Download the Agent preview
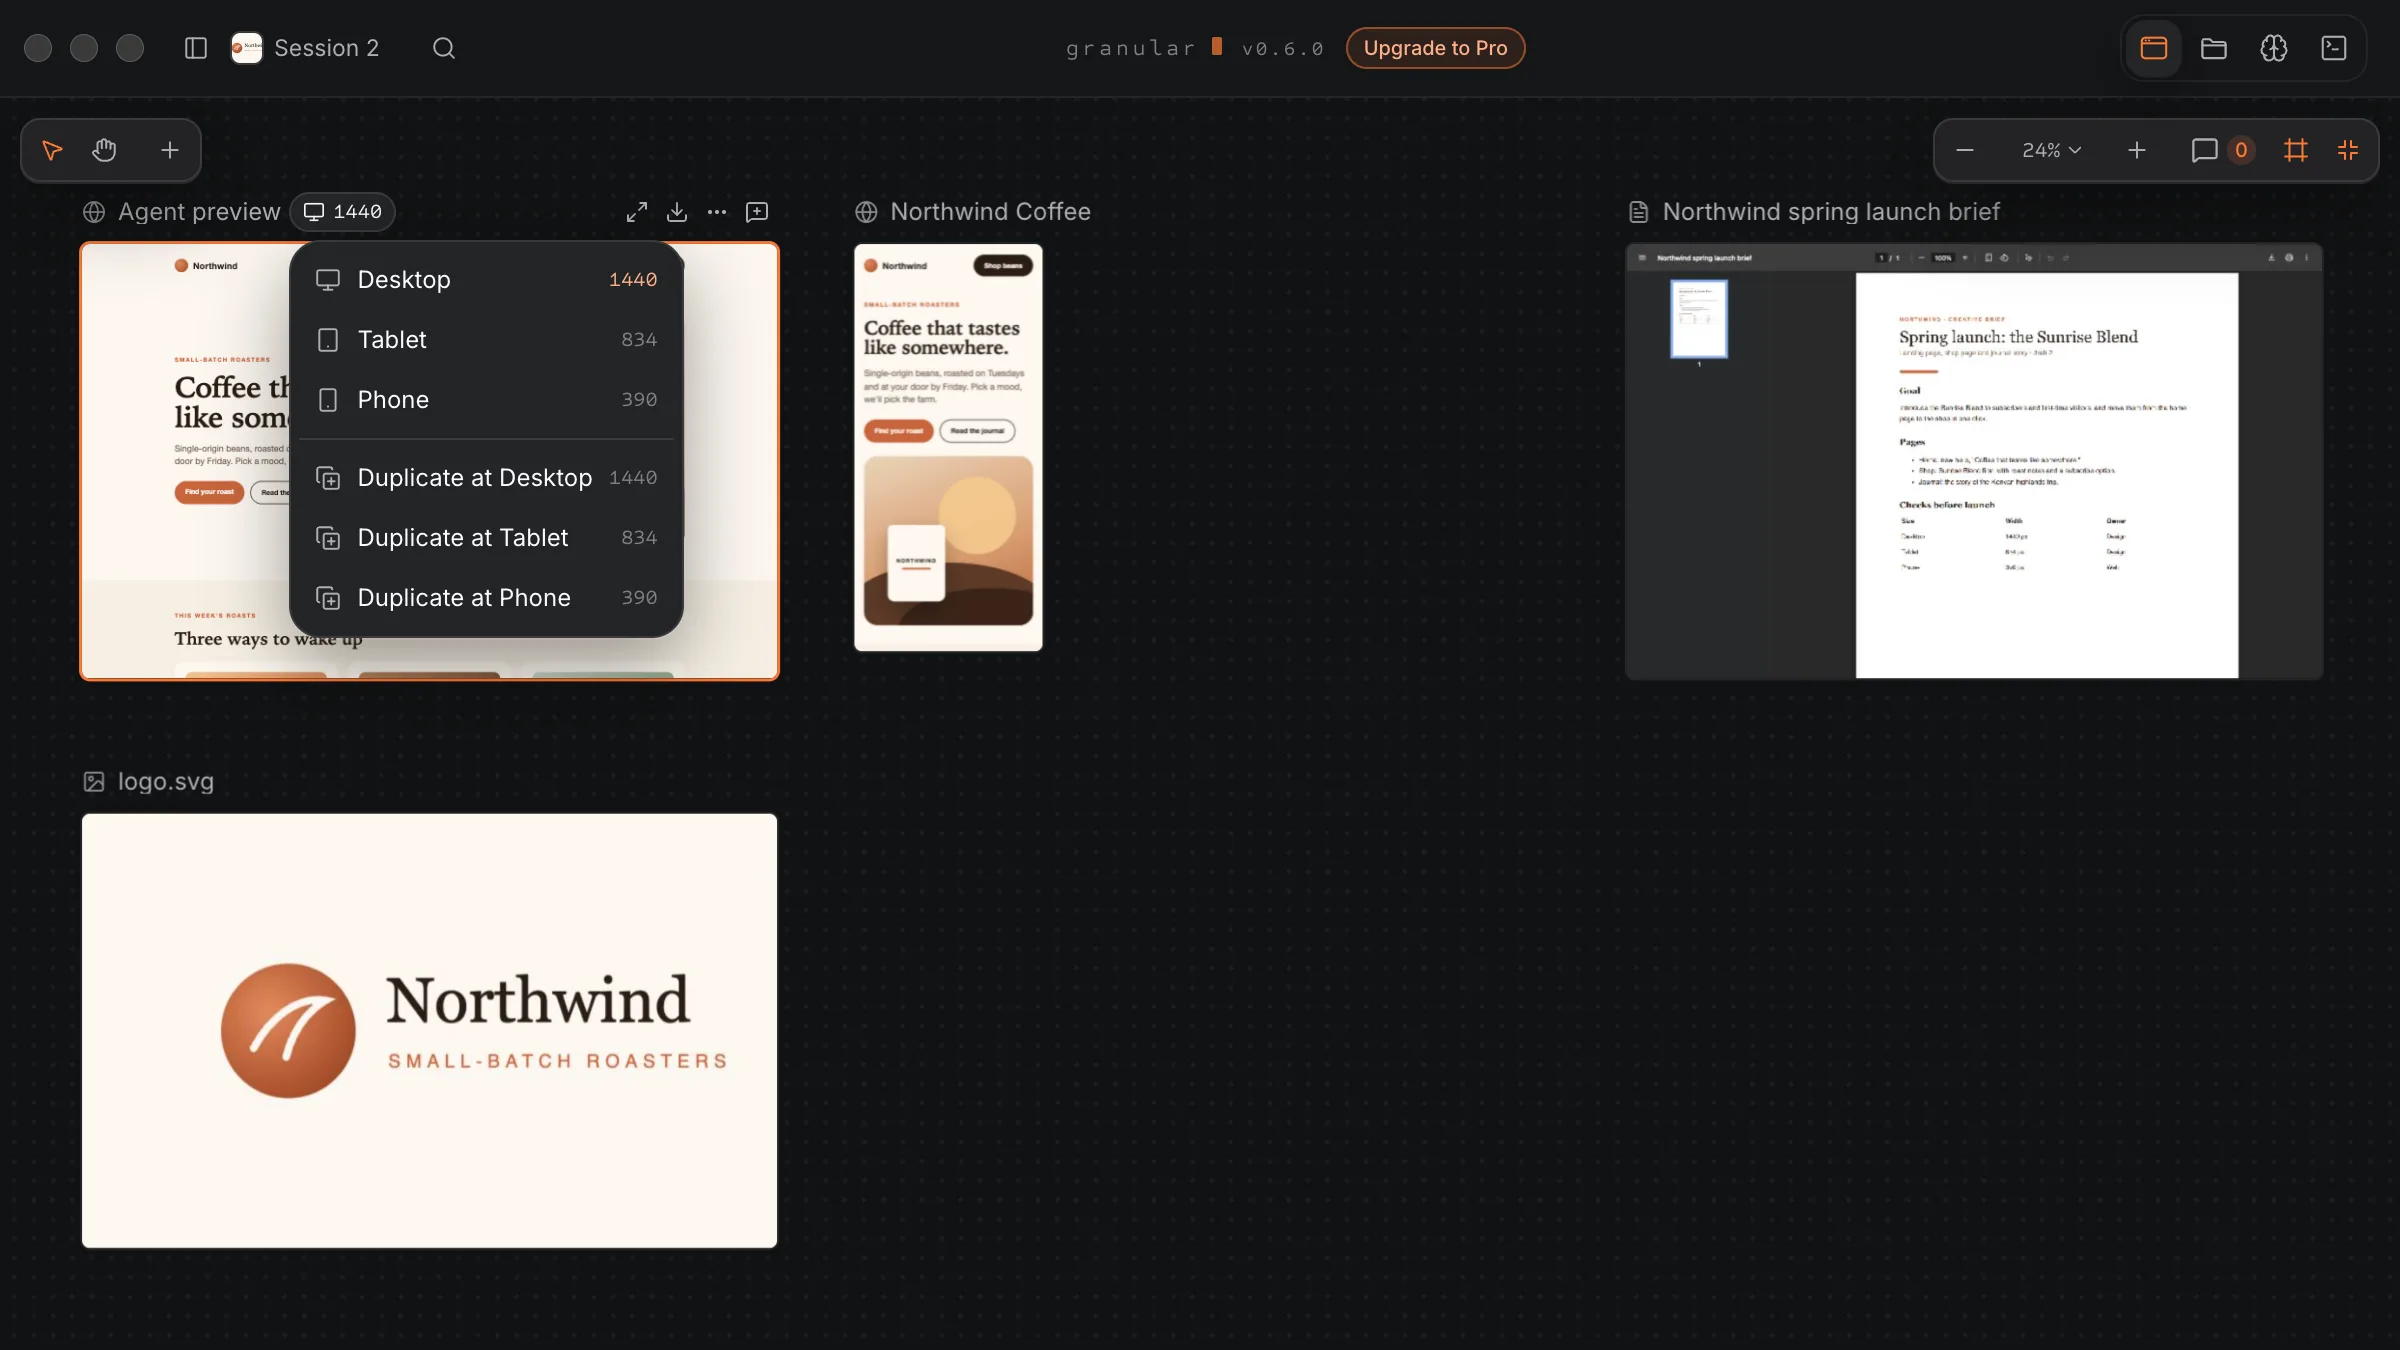This screenshot has width=2400, height=1350. pos(677,212)
